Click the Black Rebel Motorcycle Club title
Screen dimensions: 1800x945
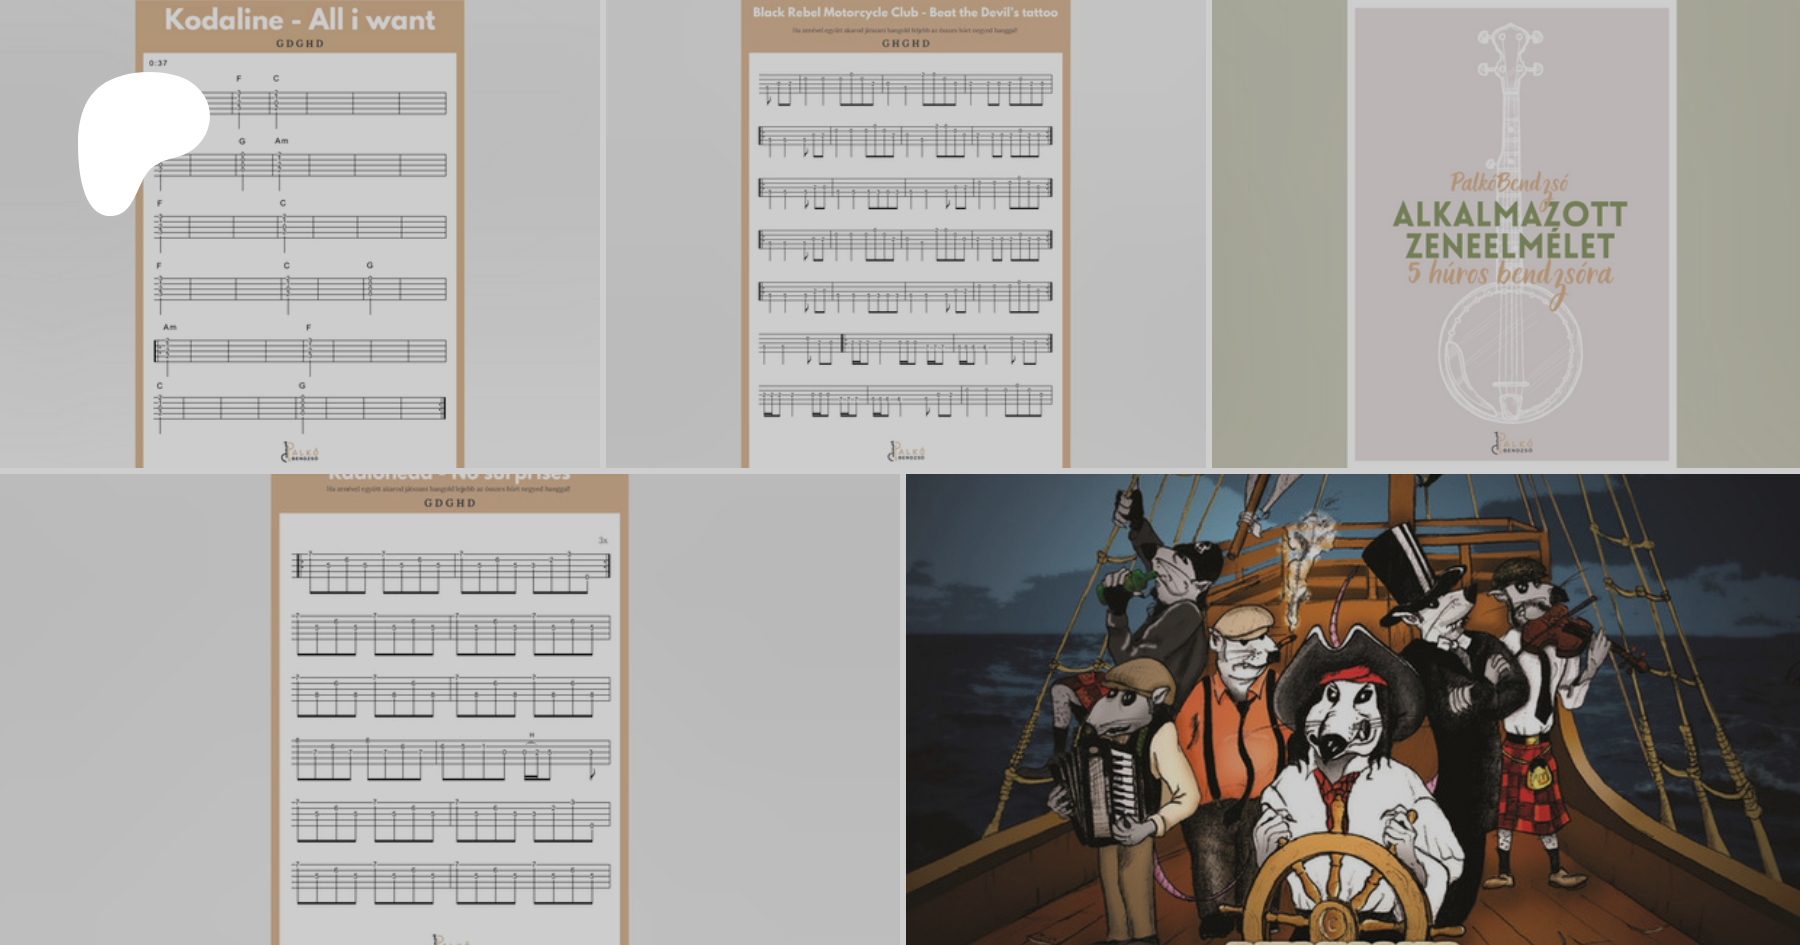(904, 12)
